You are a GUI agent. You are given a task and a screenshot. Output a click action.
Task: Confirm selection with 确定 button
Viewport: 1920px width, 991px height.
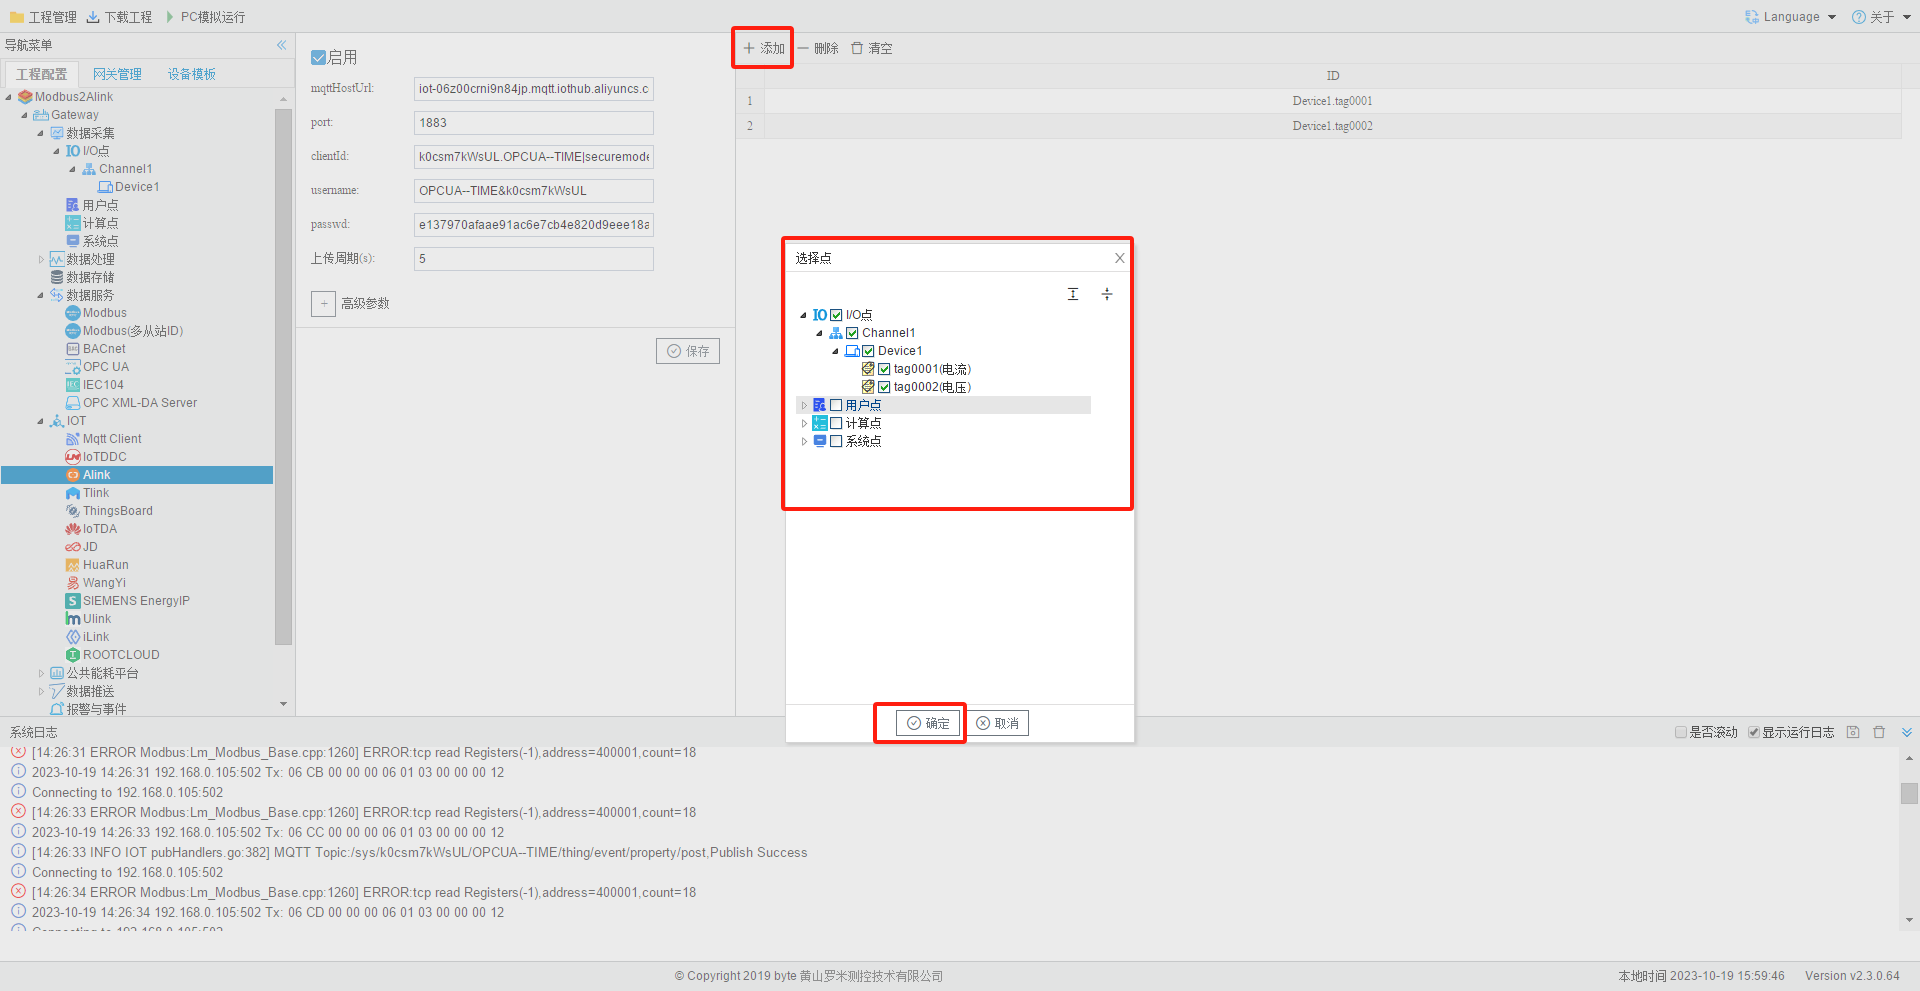928,723
